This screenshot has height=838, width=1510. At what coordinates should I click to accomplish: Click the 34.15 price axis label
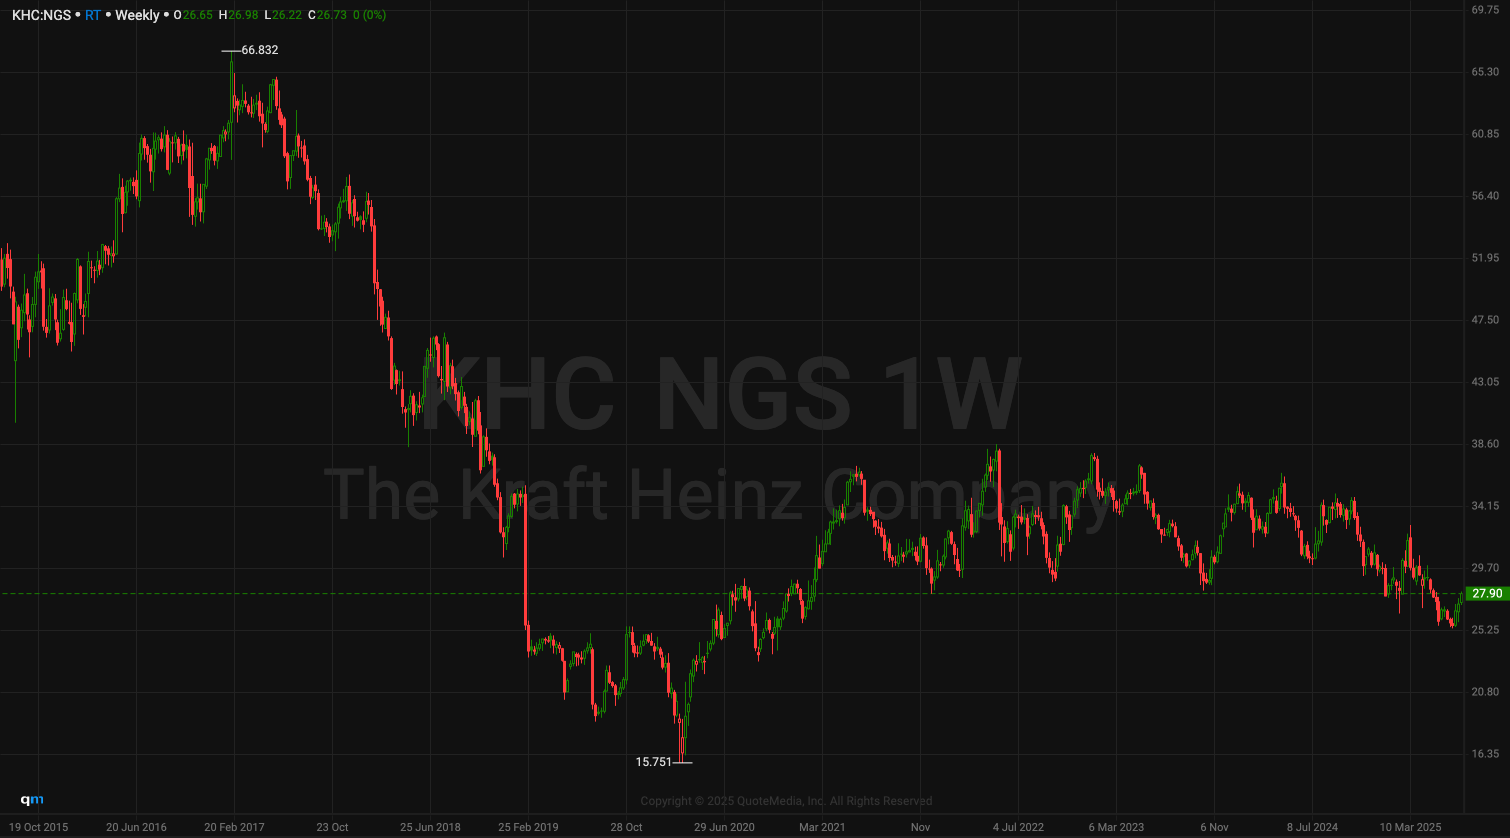coord(1485,506)
